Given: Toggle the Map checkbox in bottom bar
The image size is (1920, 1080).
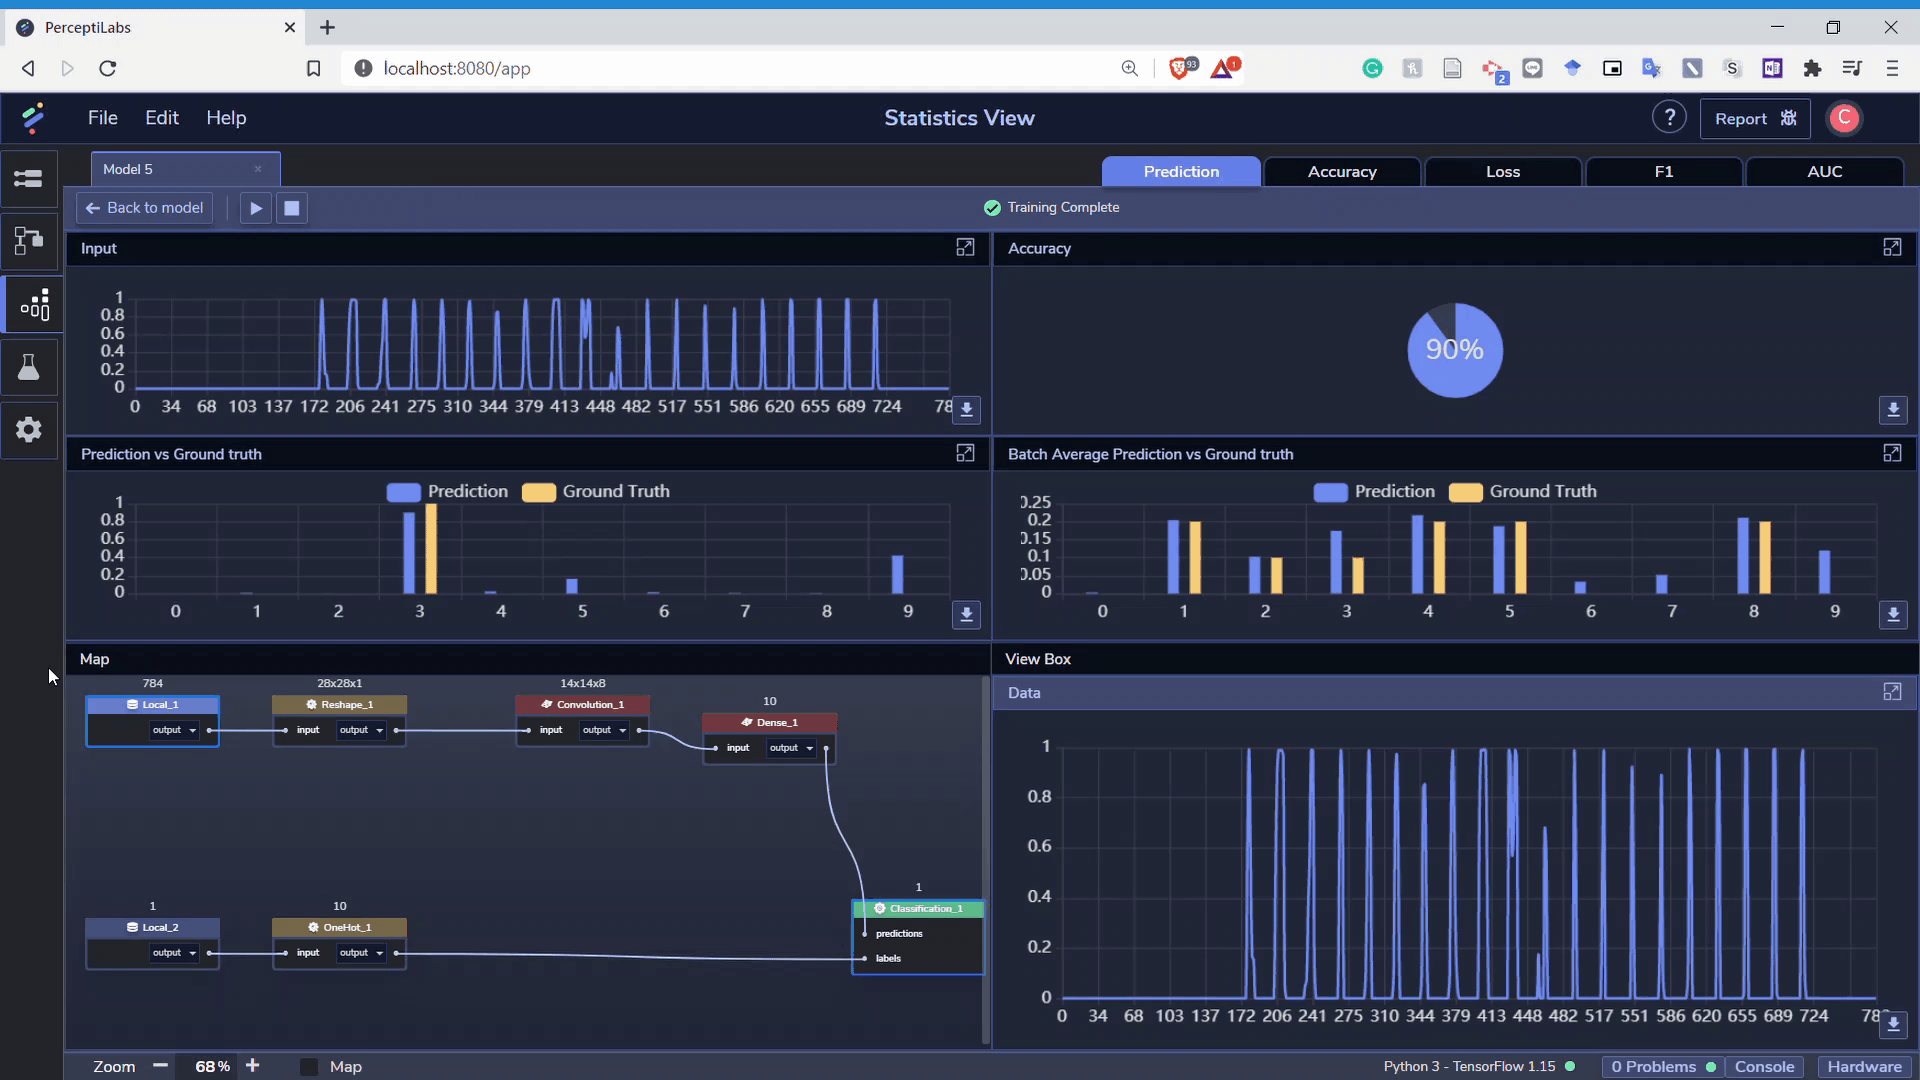Looking at the screenshot, I should pos(309,1067).
